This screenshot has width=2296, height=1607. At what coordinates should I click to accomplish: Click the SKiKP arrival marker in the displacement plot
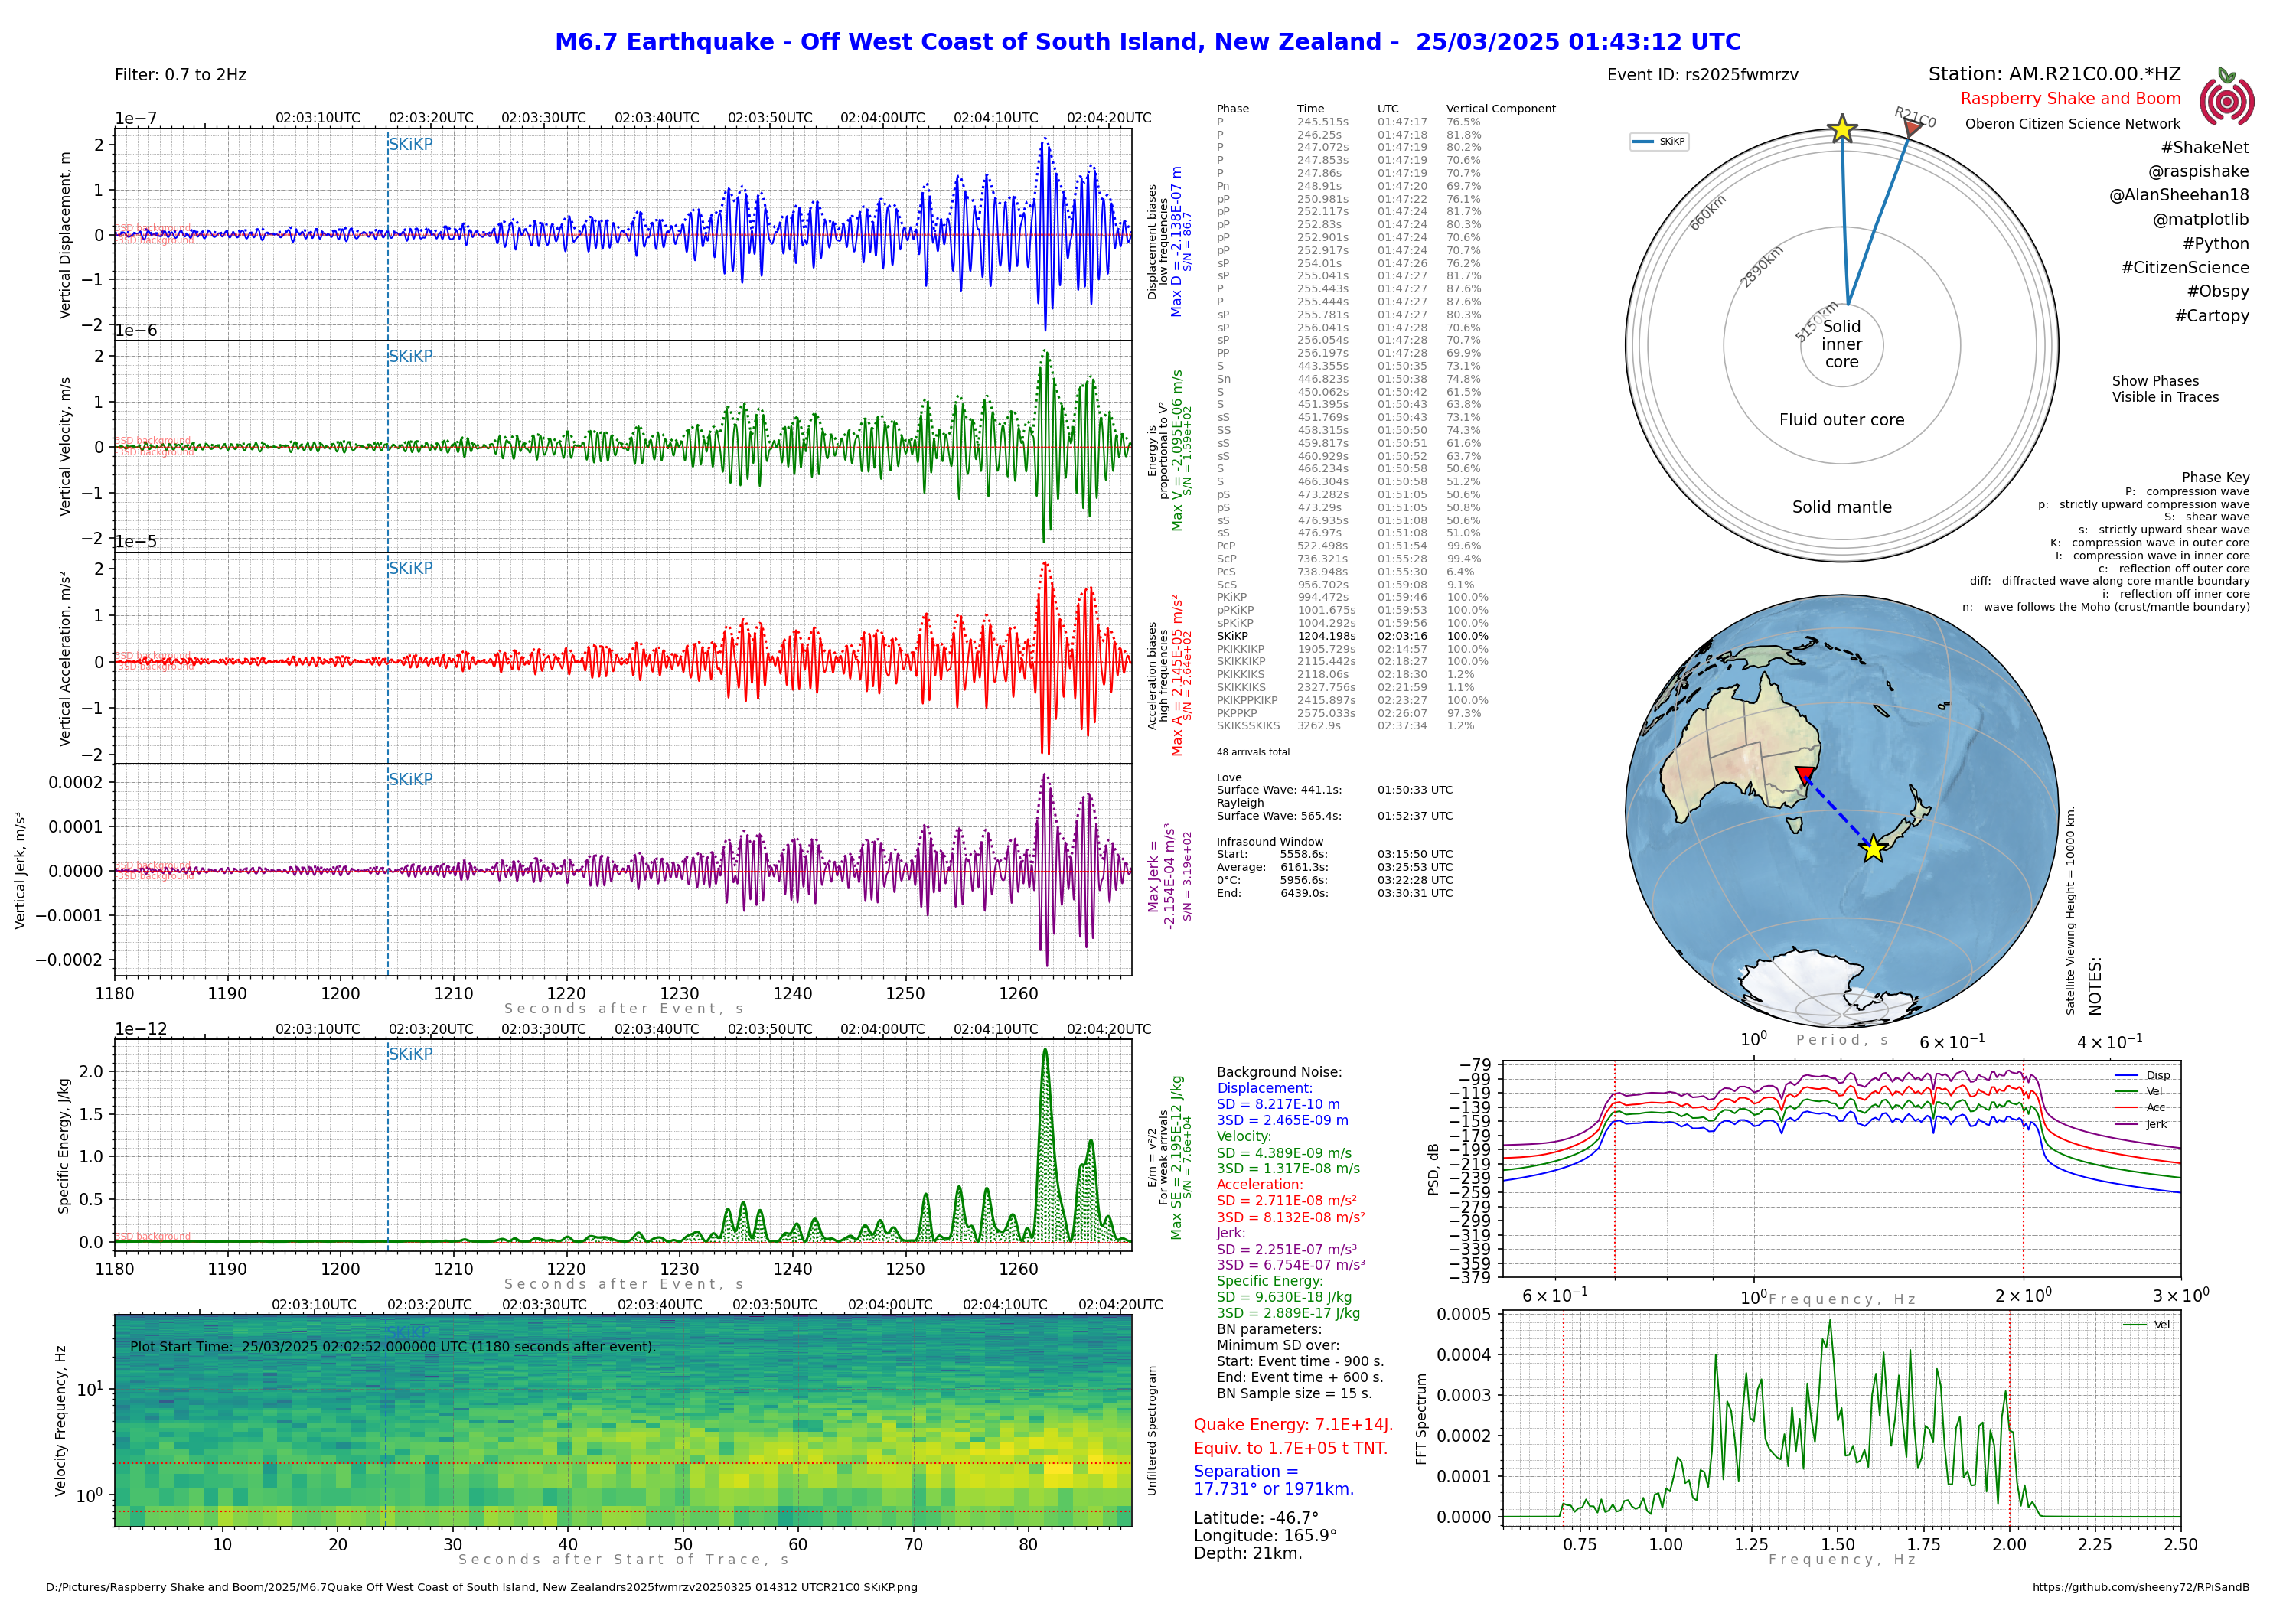[410, 144]
